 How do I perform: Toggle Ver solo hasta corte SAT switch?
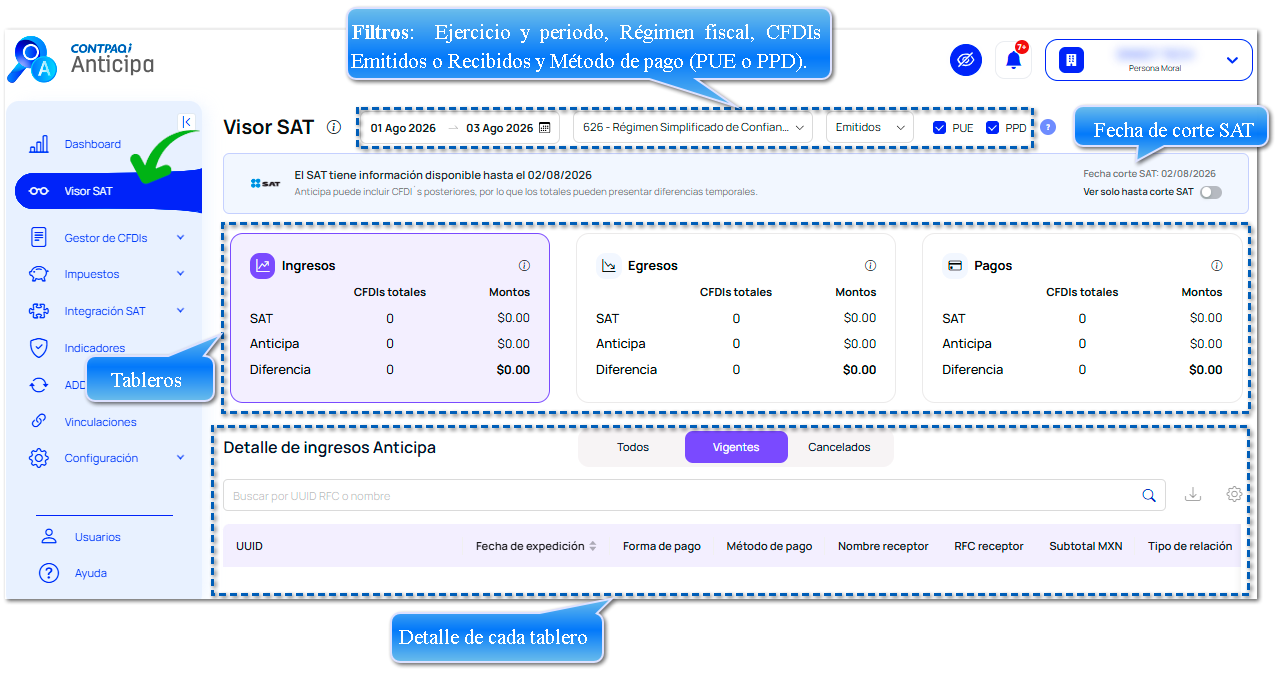click(1210, 192)
